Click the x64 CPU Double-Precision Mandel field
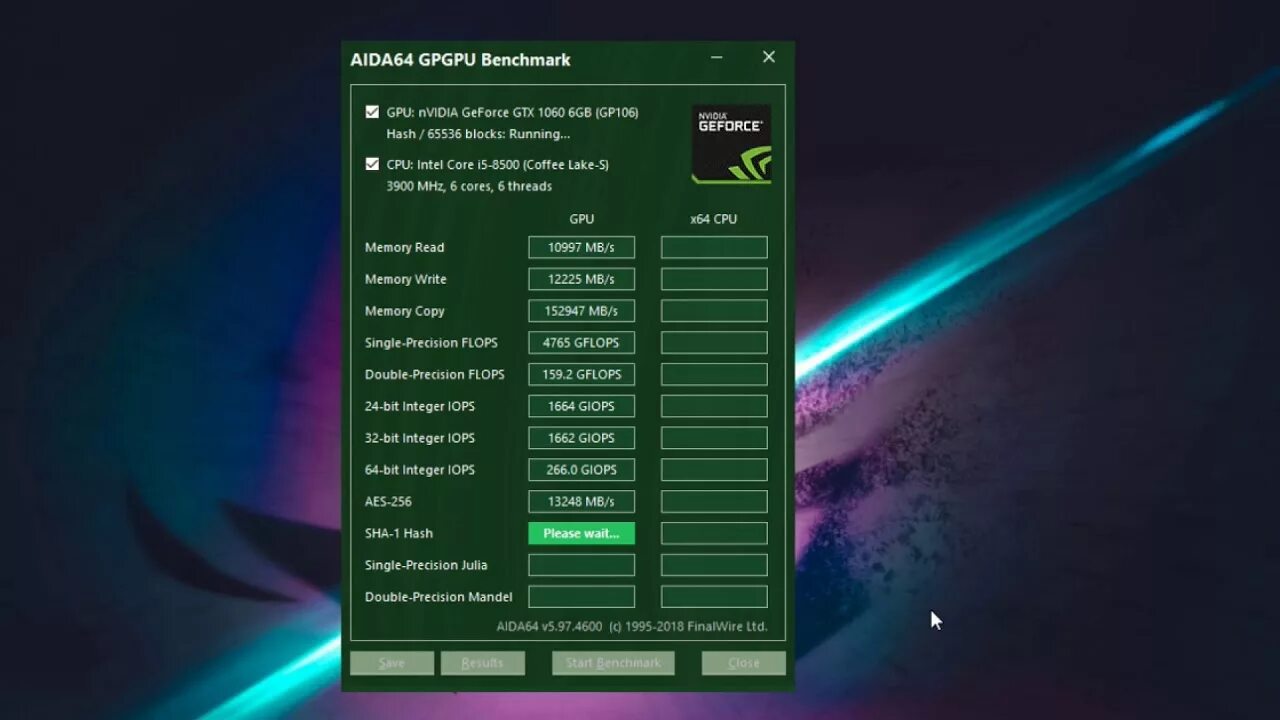This screenshot has height=720, width=1280. pos(714,597)
